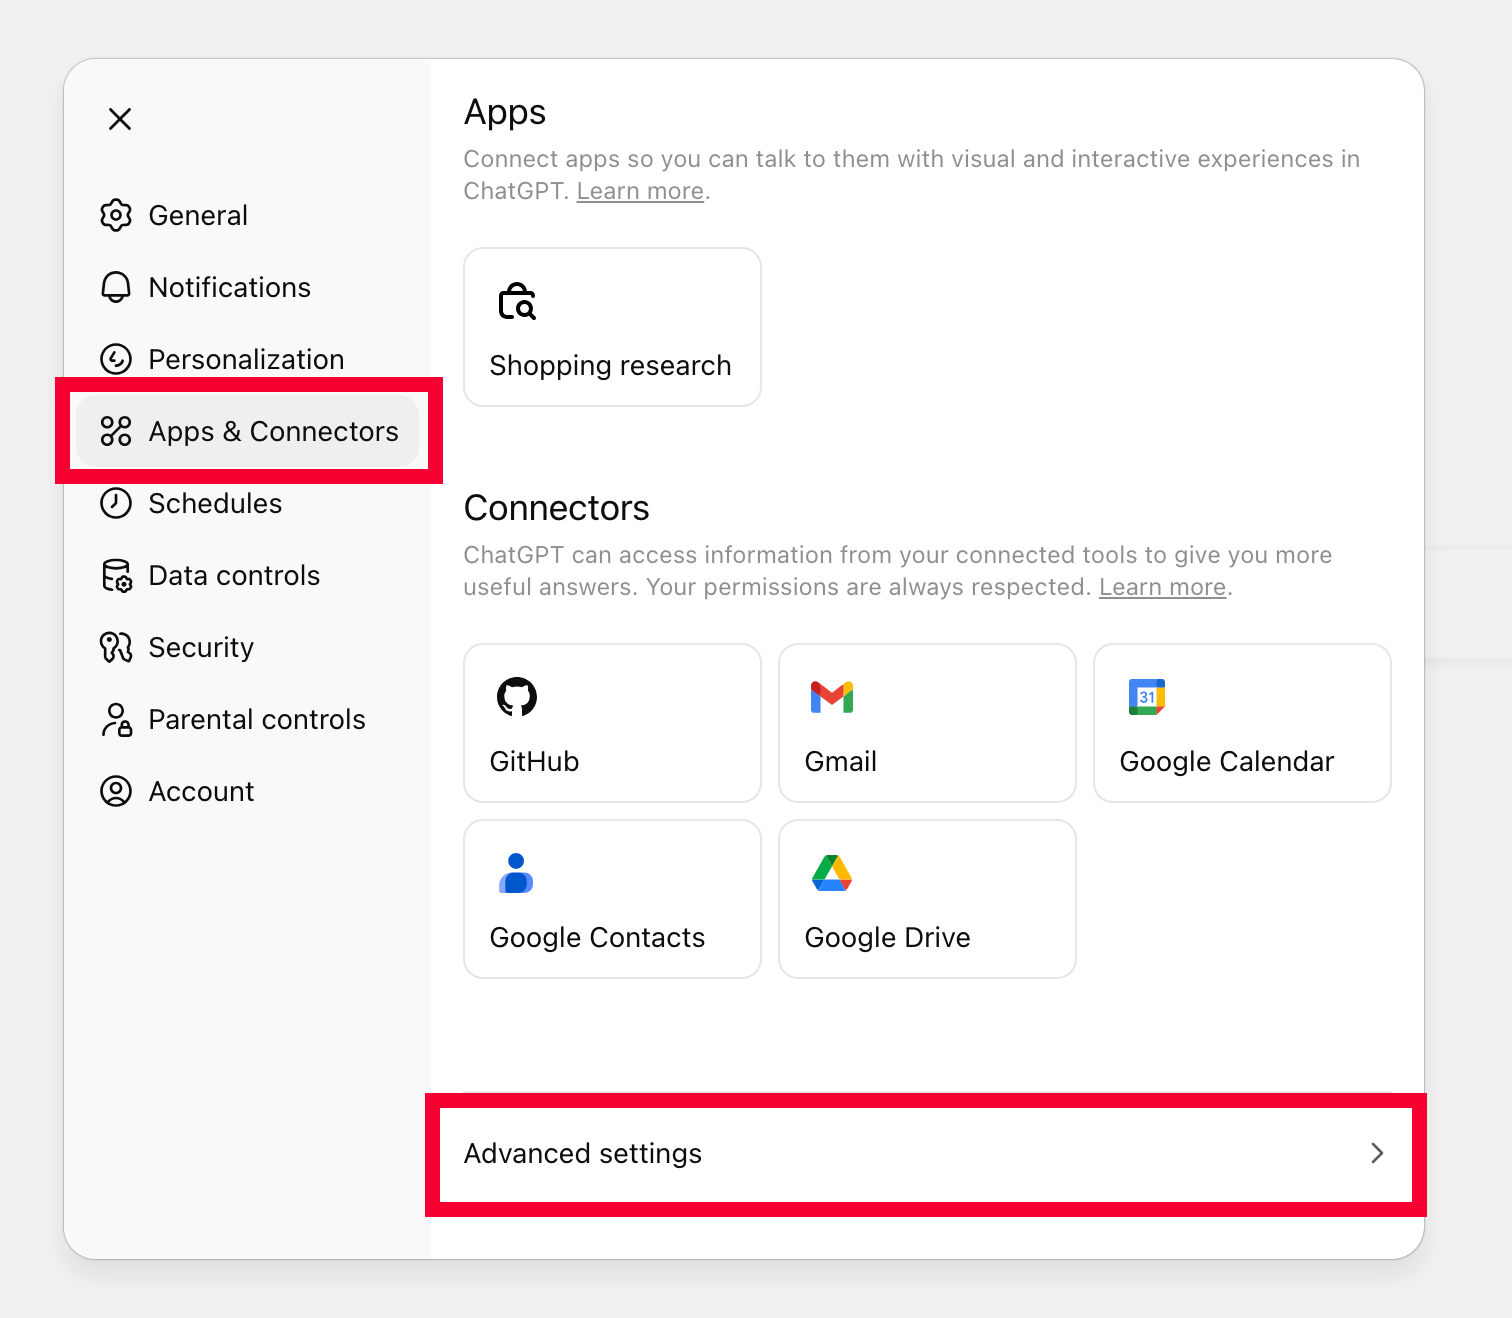1512x1318 pixels.
Task: Click the Google Contacts person icon
Action: click(516, 873)
